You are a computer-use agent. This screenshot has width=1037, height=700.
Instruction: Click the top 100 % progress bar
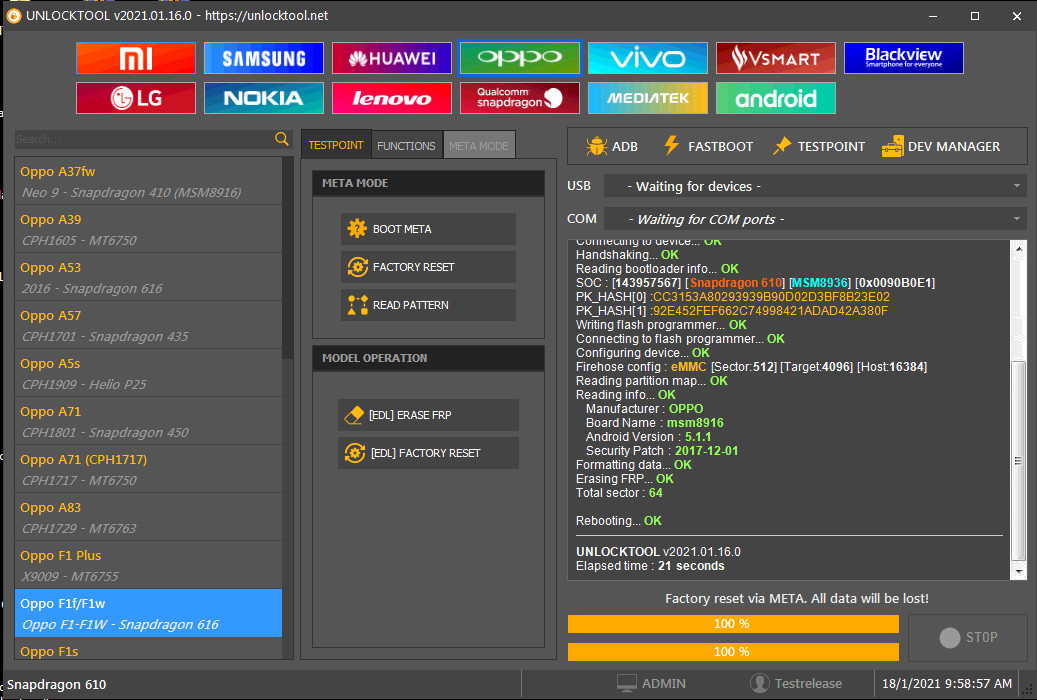pos(733,624)
